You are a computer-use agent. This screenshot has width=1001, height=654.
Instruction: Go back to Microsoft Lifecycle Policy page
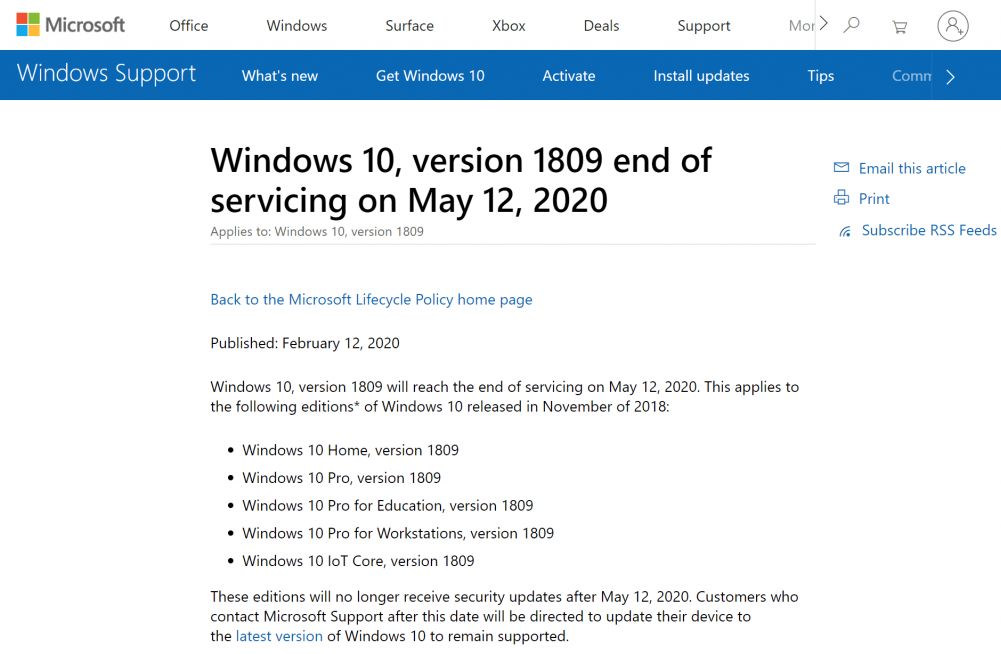click(371, 299)
